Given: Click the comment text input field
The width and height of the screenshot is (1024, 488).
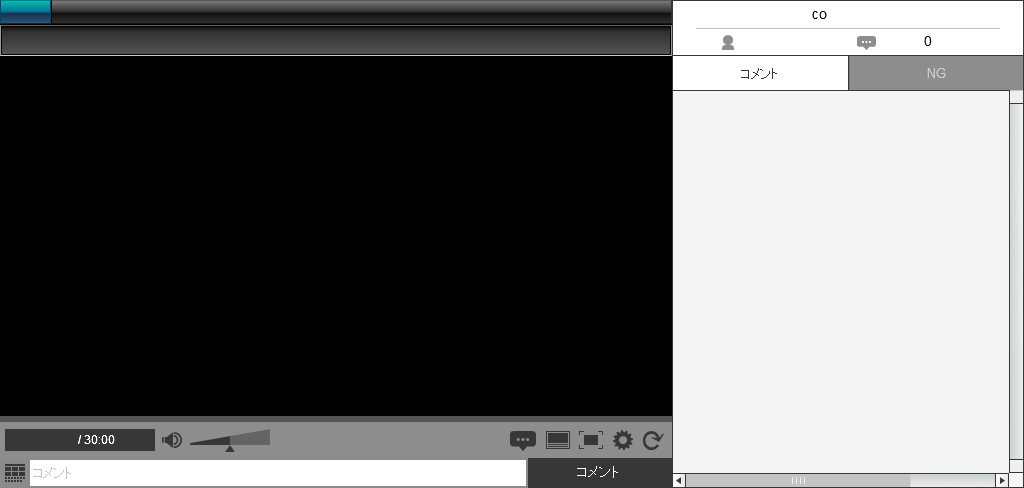Looking at the screenshot, I should click(278, 473).
